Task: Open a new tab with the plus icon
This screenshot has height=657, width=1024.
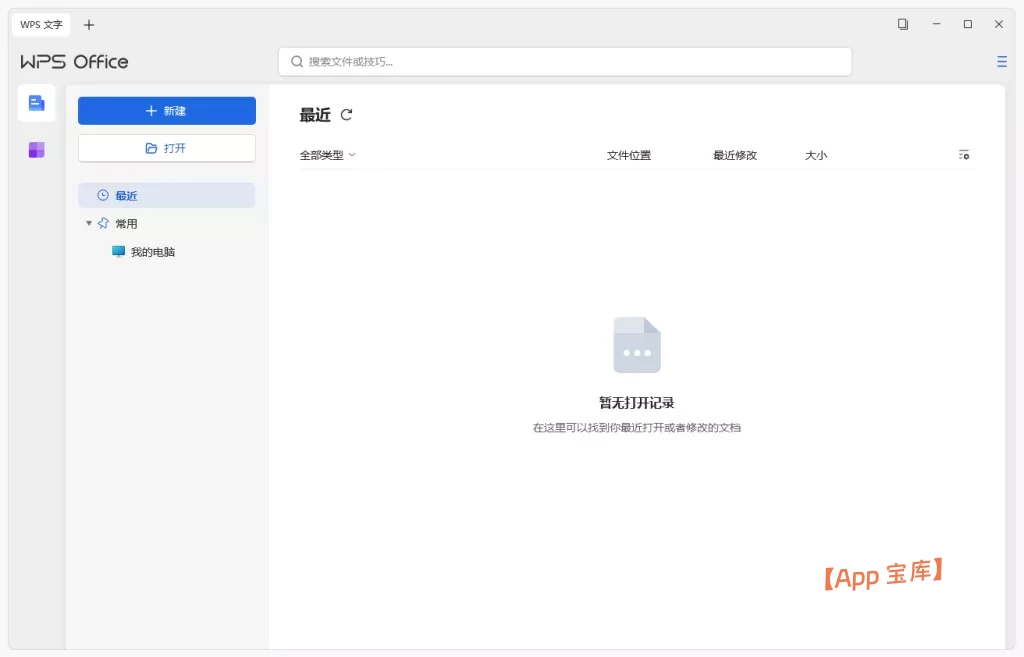Action: (x=89, y=24)
